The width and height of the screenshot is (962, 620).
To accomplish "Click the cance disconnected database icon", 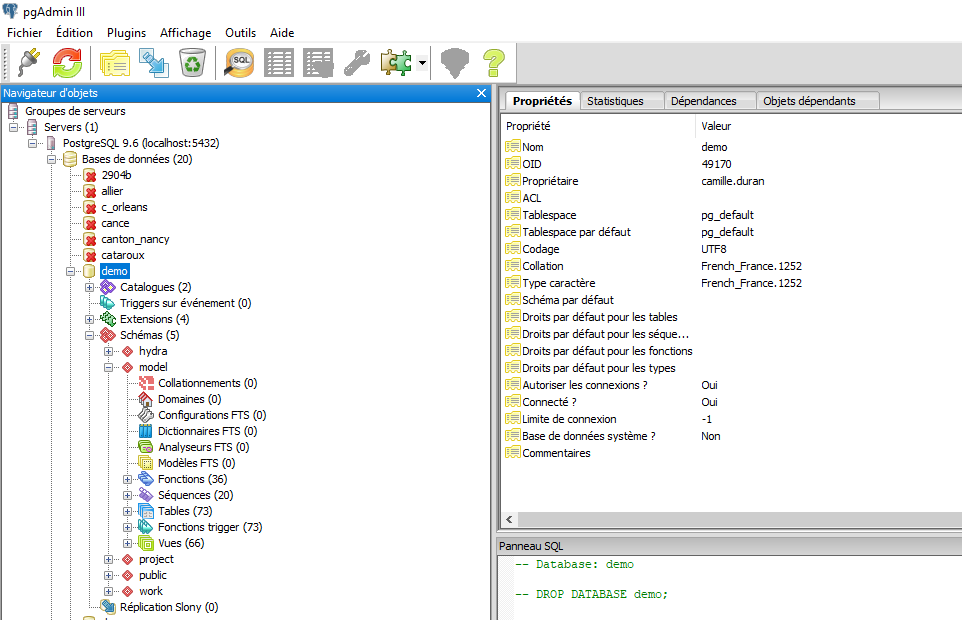I will coord(90,223).
